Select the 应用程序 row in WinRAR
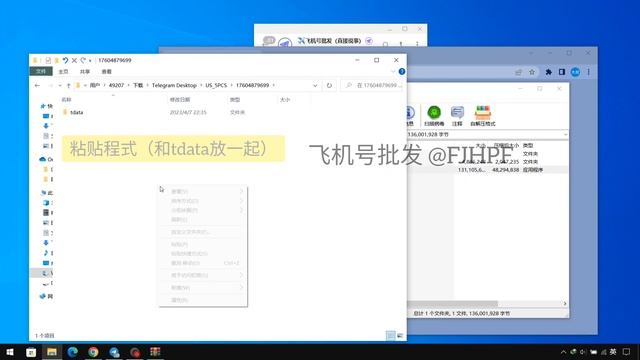 (488, 170)
